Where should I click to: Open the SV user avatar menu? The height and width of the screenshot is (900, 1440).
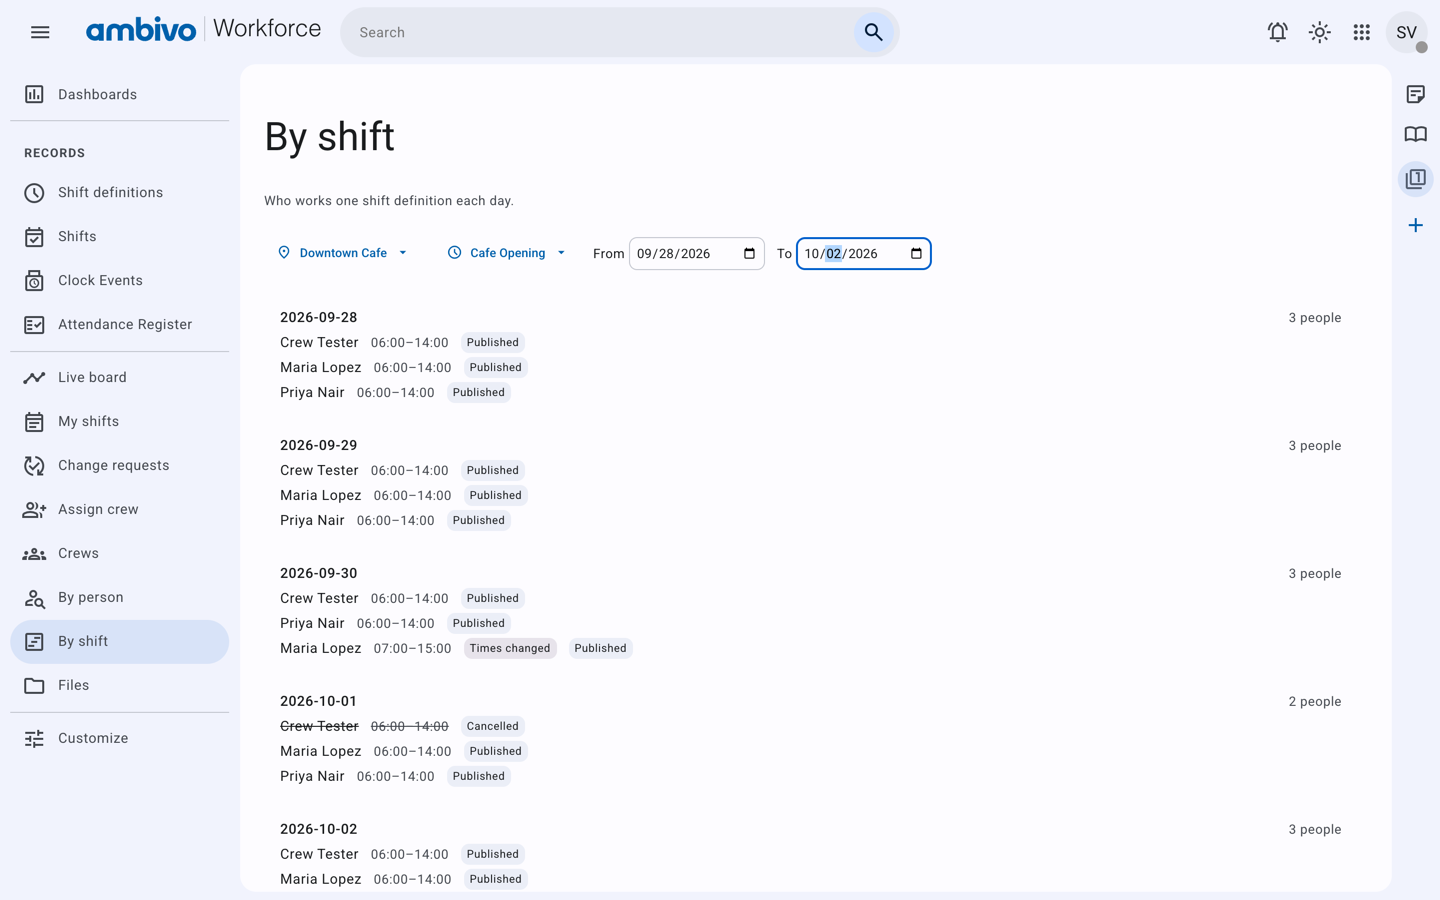click(1406, 32)
